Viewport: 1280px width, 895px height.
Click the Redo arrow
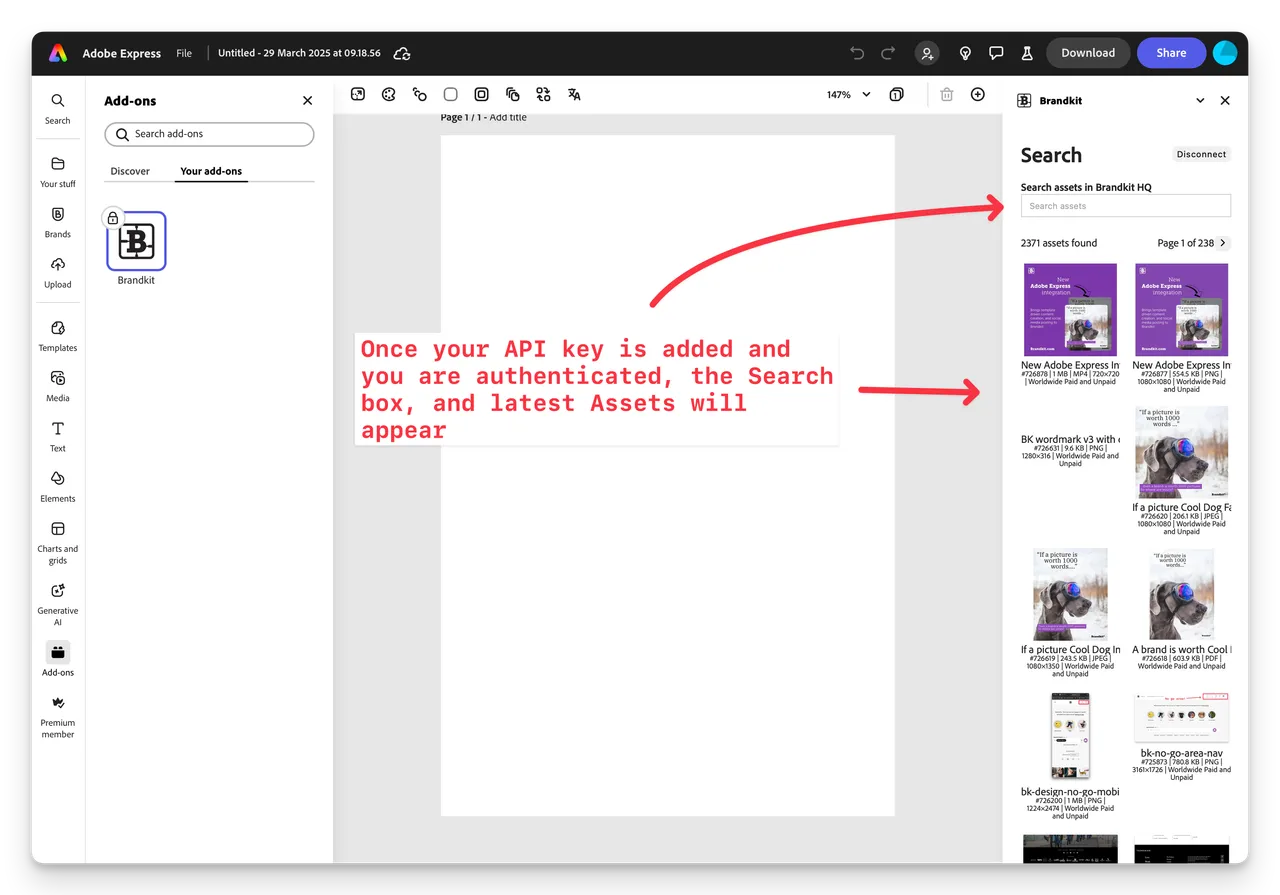tap(888, 53)
